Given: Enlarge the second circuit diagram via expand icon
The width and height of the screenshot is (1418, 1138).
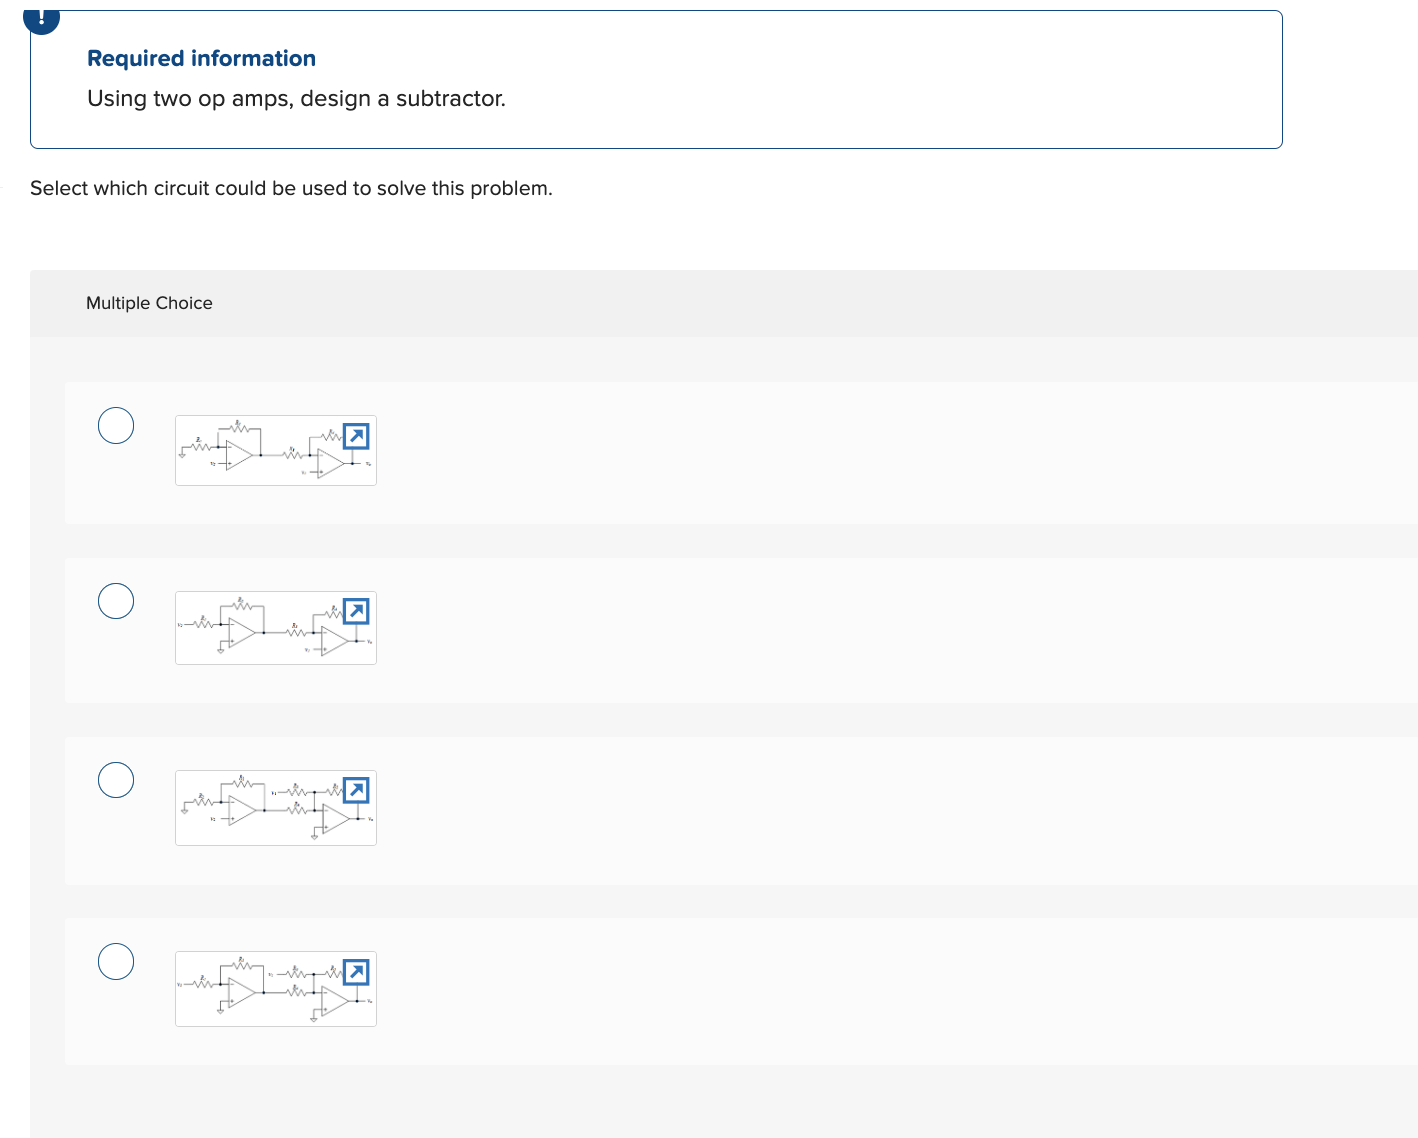Looking at the screenshot, I should (356, 611).
